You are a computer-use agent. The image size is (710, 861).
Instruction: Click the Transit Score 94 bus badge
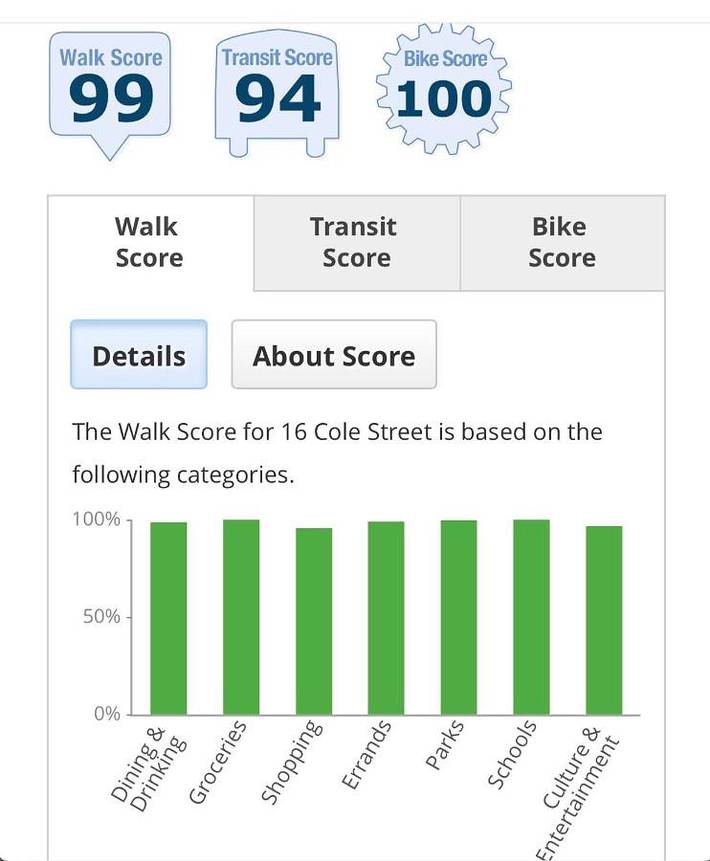(x=277, y=91)
